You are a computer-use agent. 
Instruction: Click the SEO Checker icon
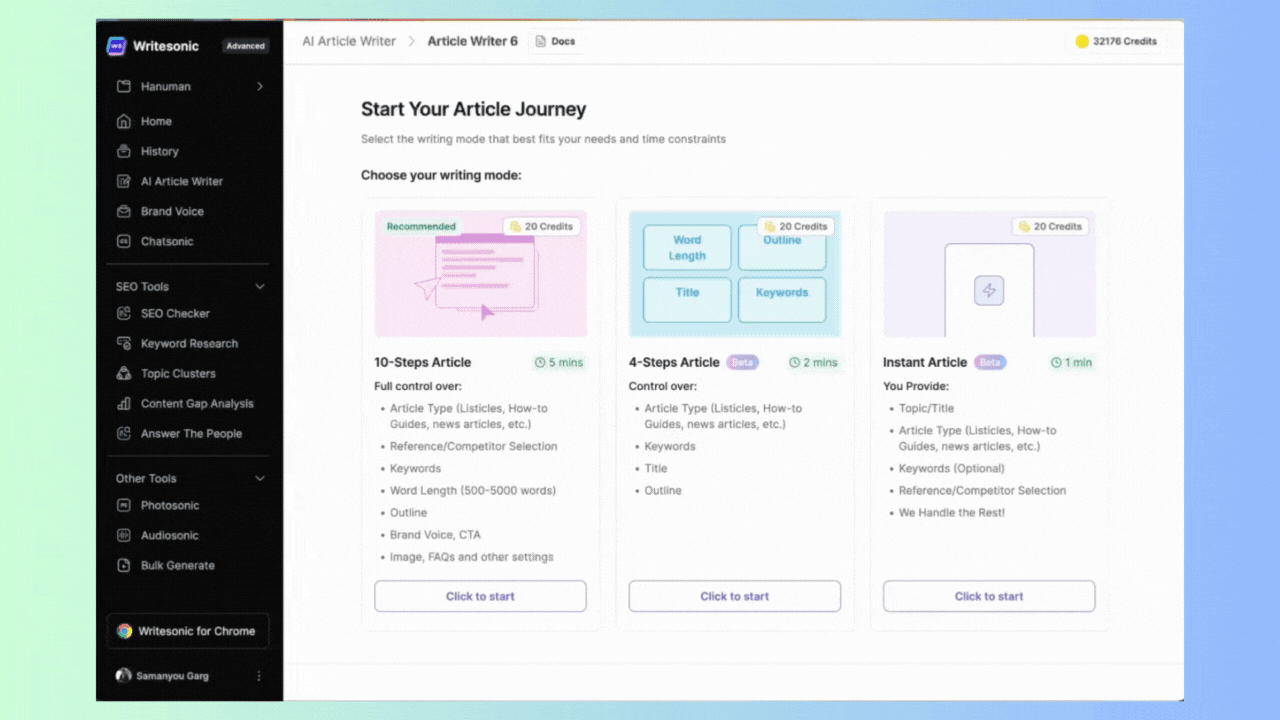tap(124, 313)
